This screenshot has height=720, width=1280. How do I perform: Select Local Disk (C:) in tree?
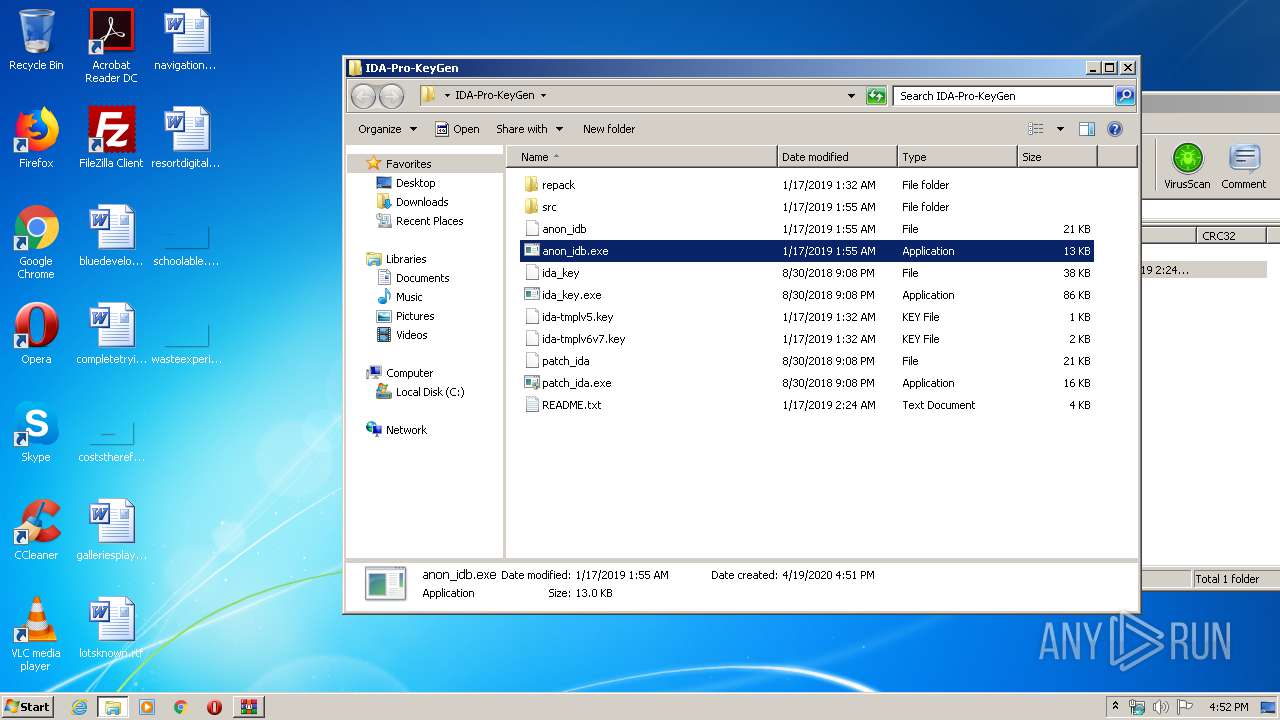[x=430, y=392]
